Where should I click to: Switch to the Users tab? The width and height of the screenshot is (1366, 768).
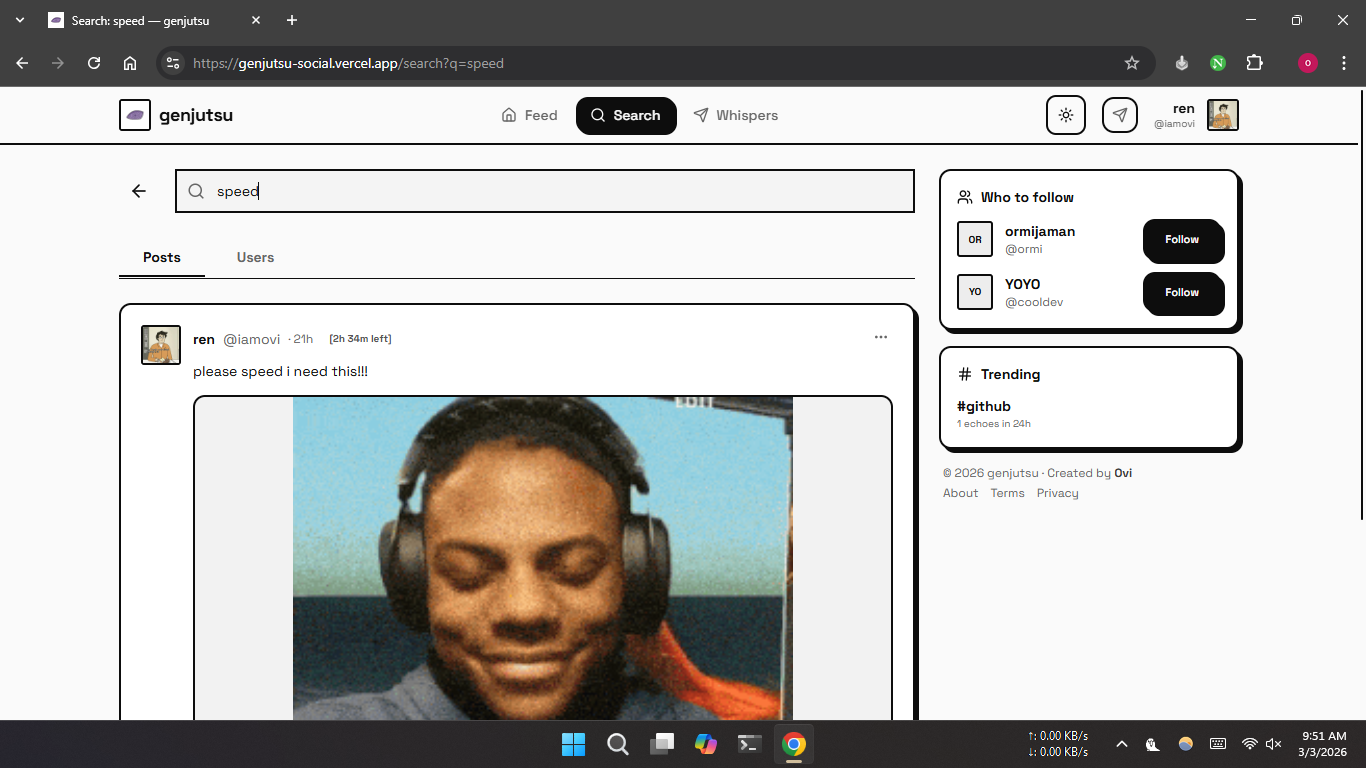(x=255, y=257)
